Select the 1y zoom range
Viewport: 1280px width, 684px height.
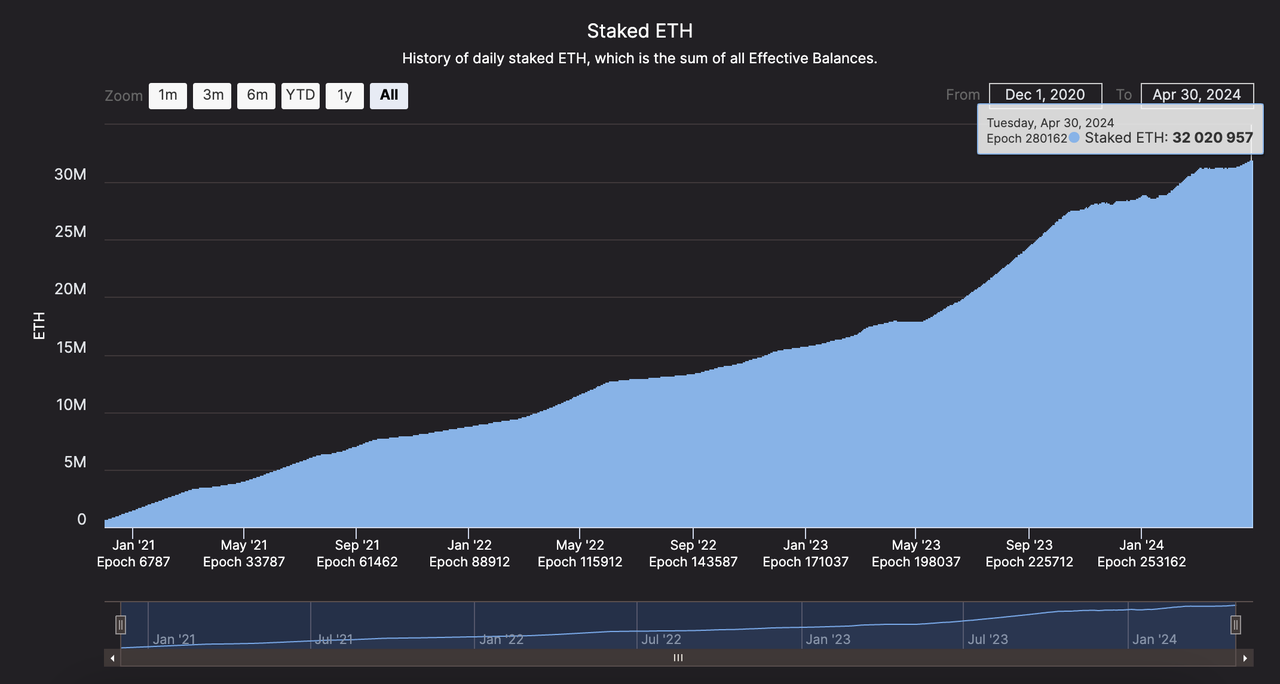[344, 95]
